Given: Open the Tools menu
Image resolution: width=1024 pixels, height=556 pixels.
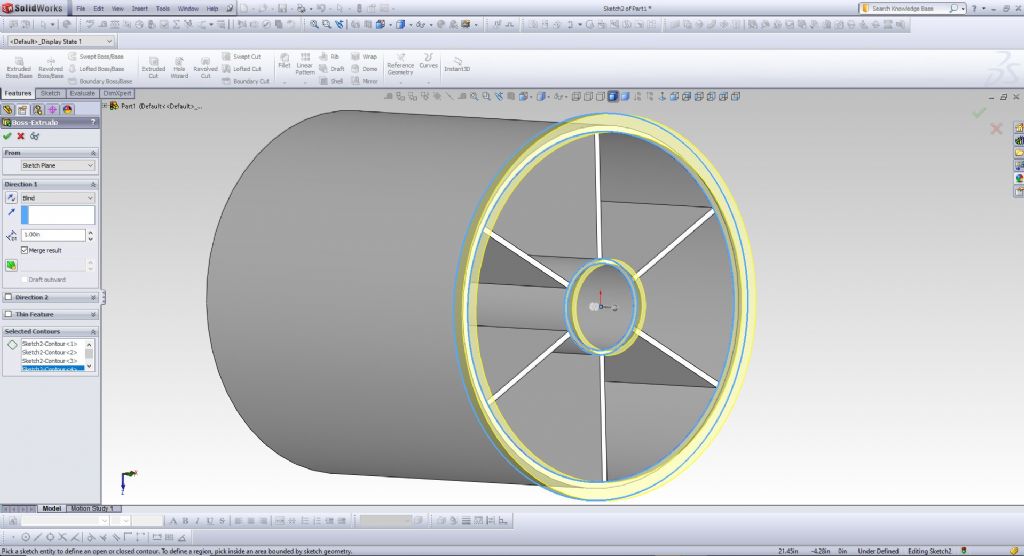Looking at the screenshot, I should pos(163,8).
